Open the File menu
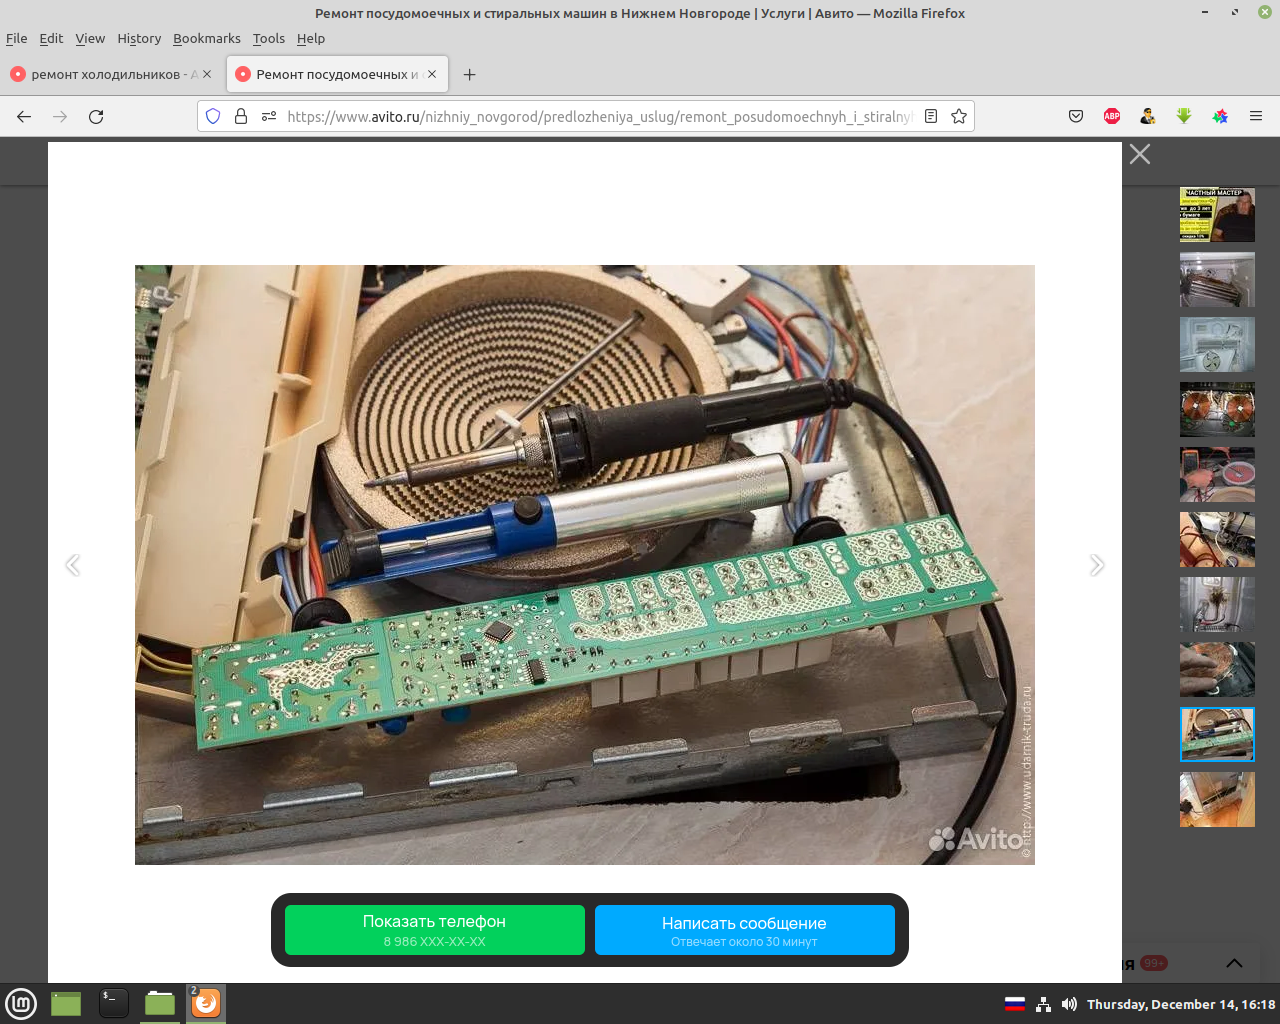The image size is (1280, 1024). 17,38
